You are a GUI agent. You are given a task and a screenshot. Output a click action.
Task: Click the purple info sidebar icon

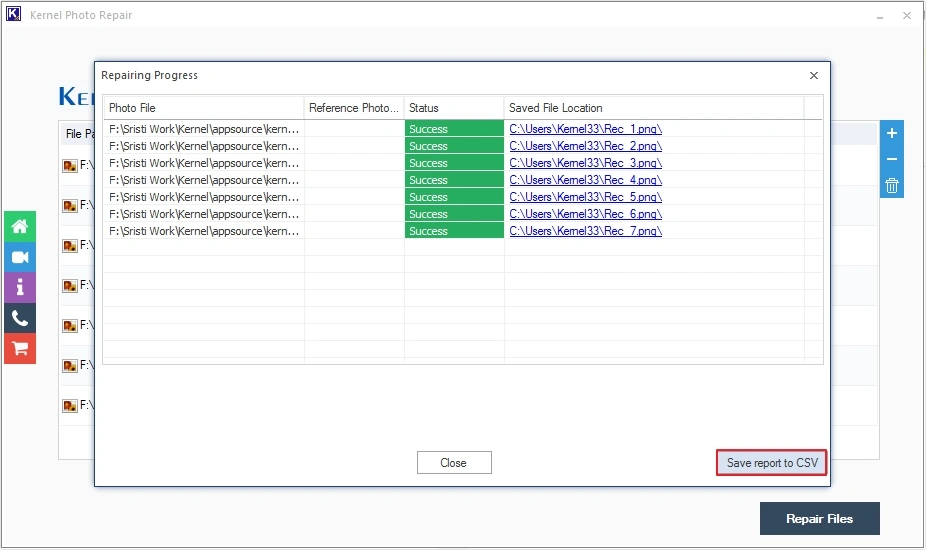(20, 287)
